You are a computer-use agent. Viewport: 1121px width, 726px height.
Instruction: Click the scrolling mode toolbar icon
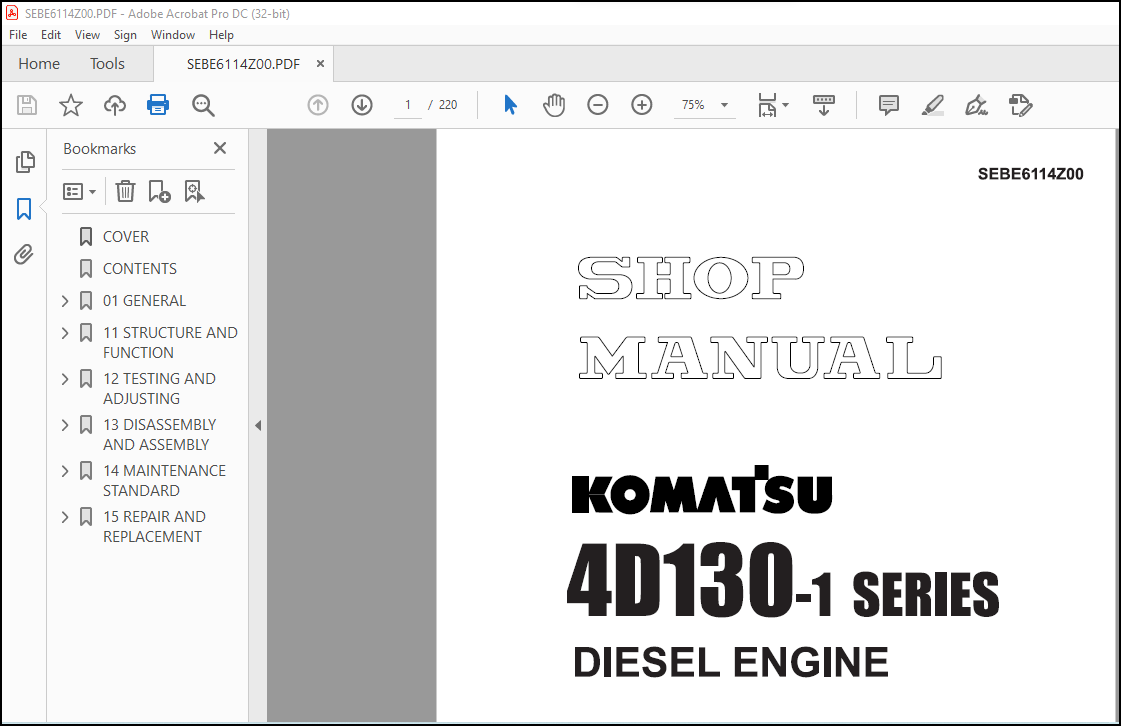click(x=824, y=105)
